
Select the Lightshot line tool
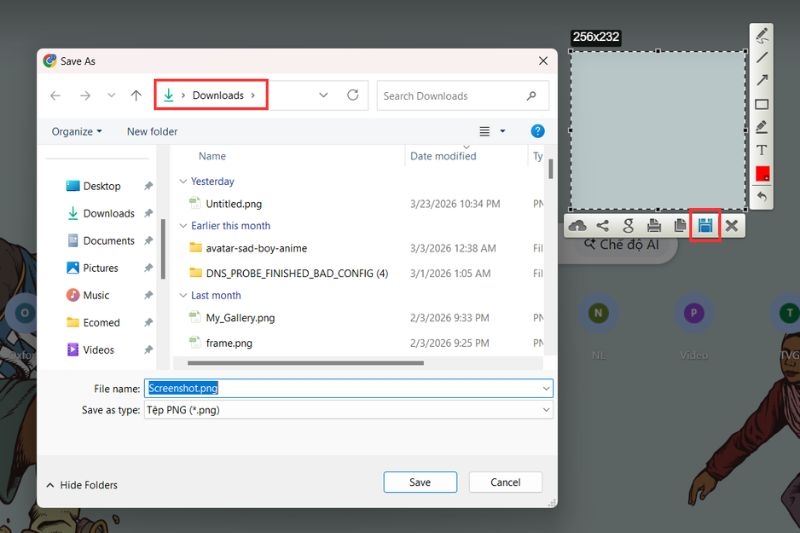[762, 58]
